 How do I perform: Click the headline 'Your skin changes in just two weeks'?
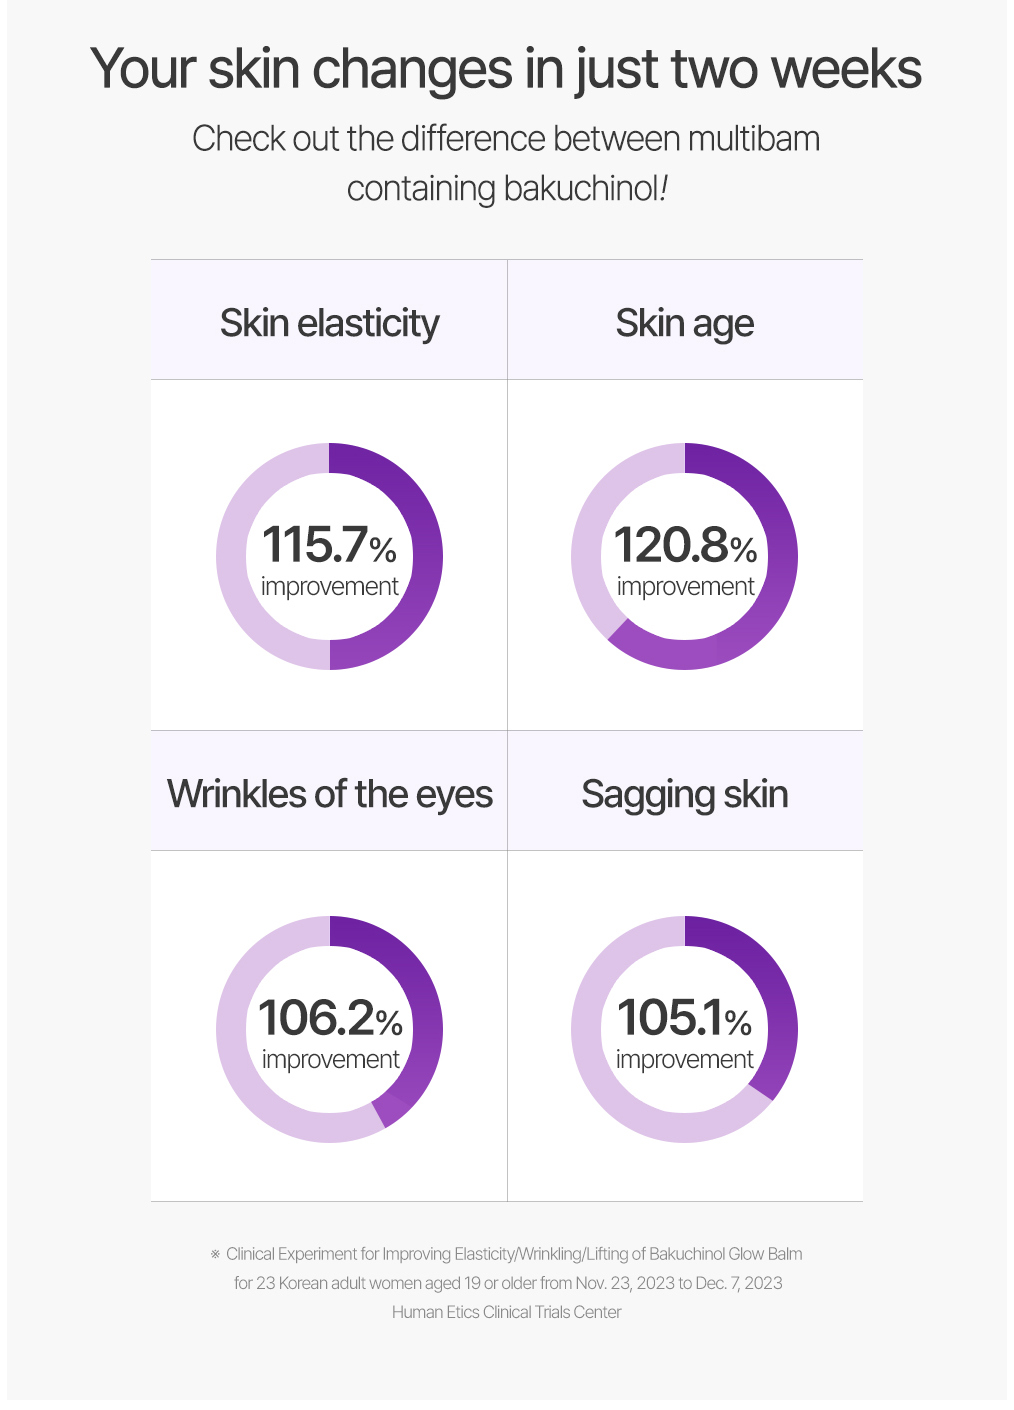pyautogui.click(x=506, y=70)
